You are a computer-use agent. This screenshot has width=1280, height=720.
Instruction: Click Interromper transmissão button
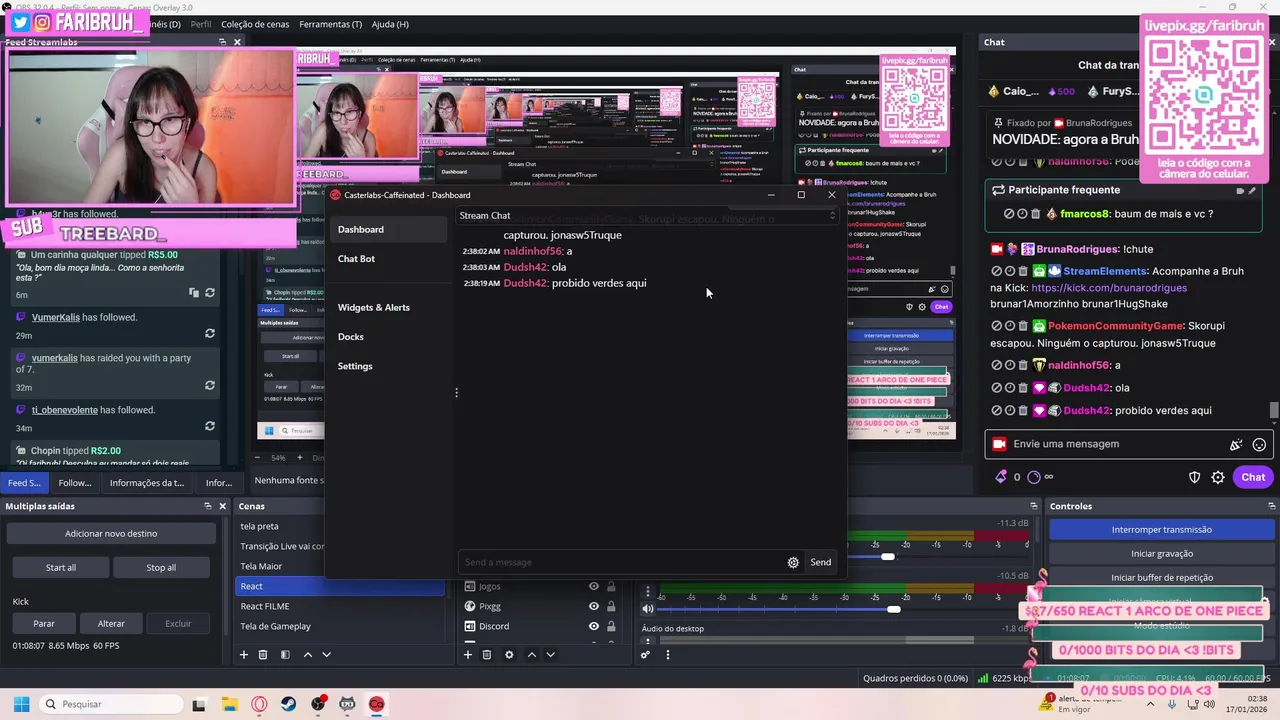[1161, 530]
